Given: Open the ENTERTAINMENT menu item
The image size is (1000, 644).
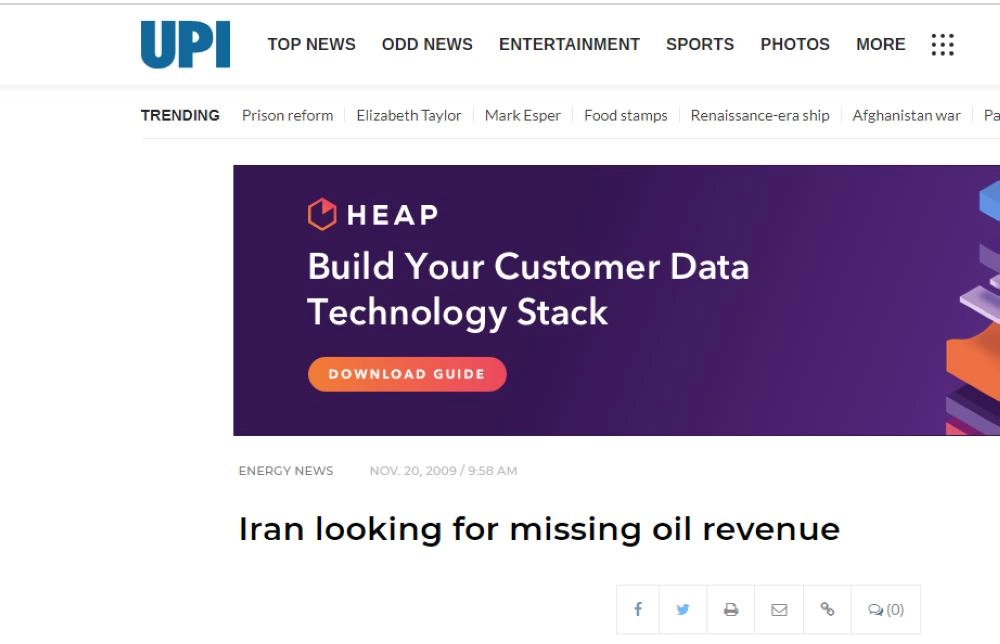Looking at the screenshot, I should tap(569, 45).
